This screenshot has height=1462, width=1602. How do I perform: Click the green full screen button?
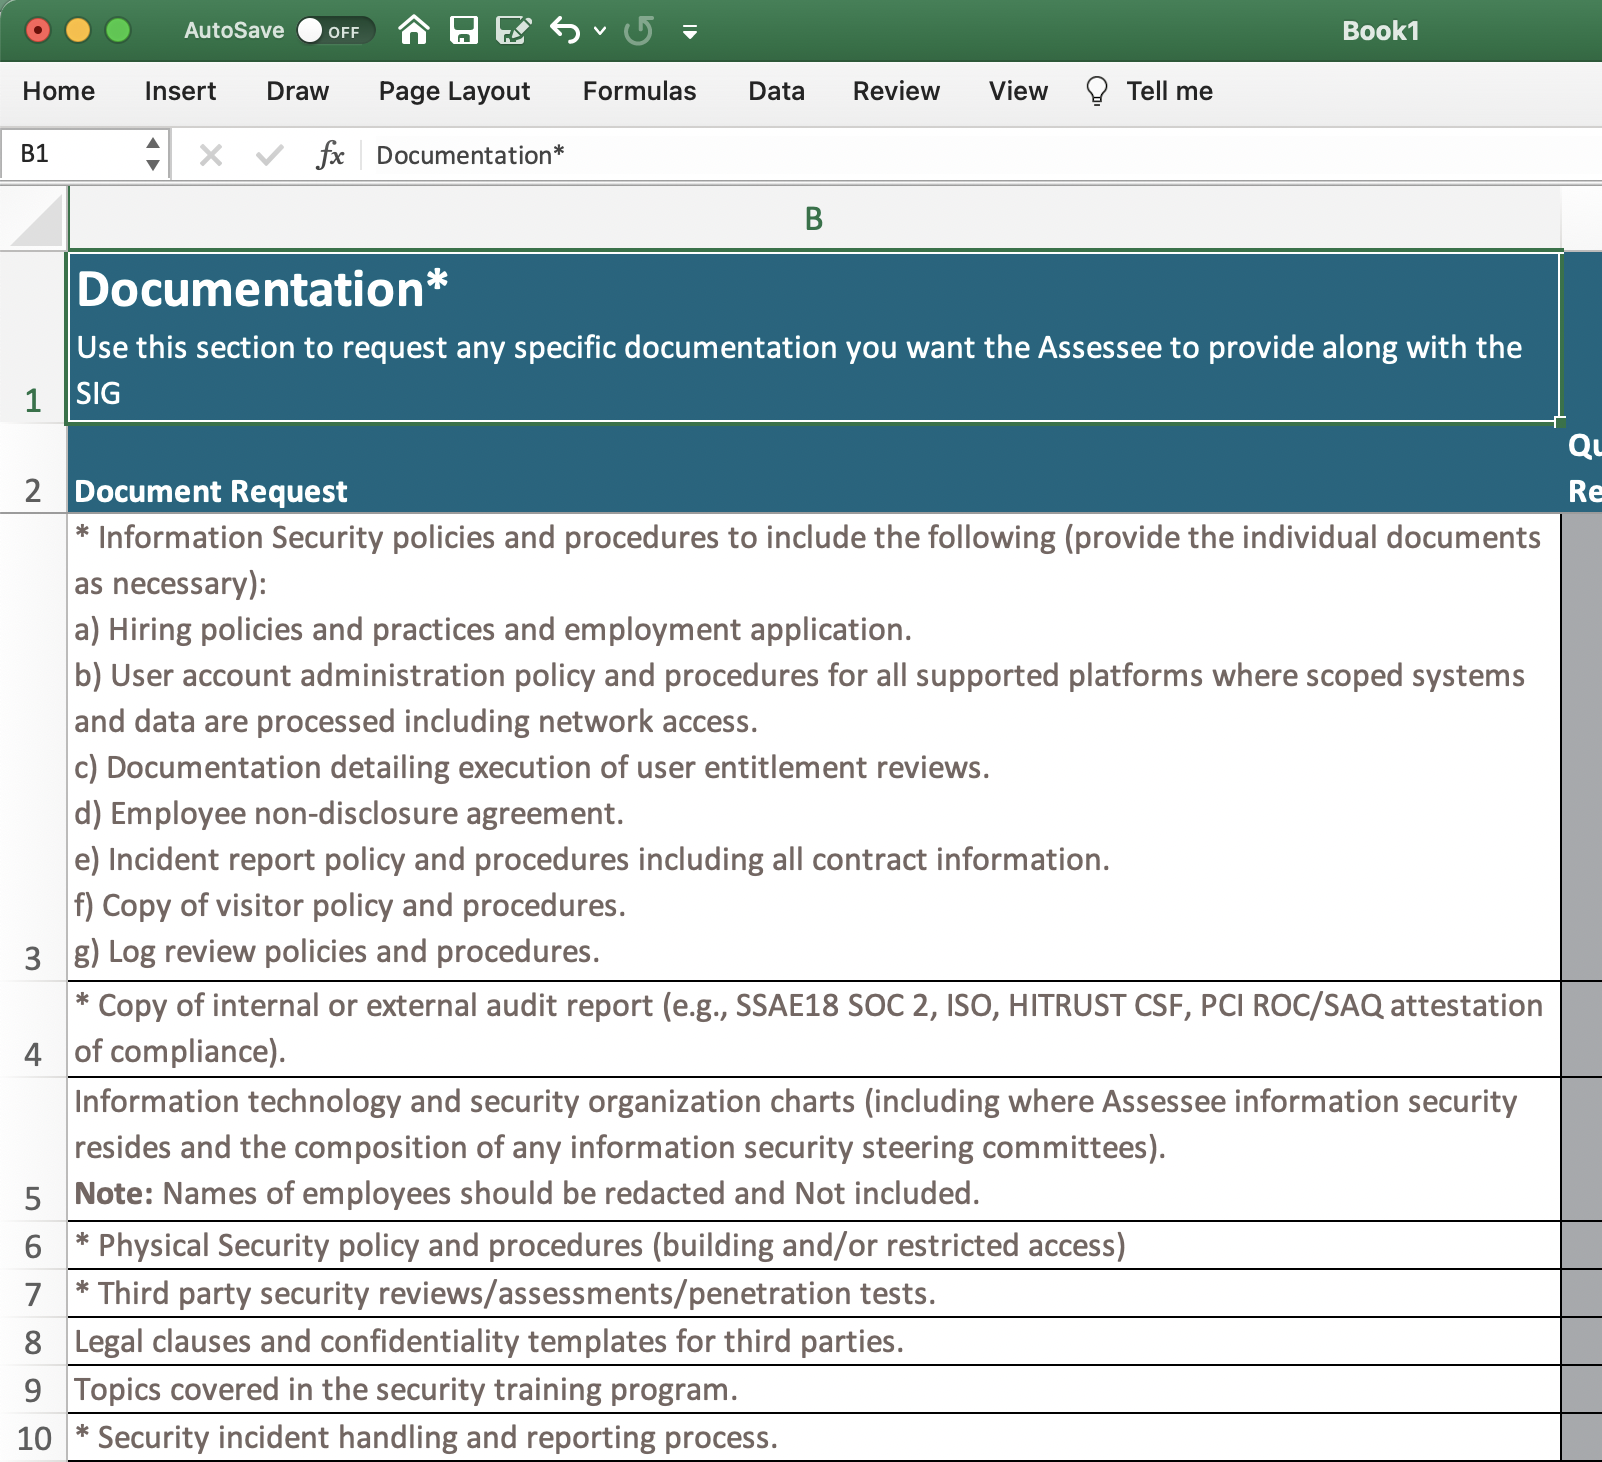pyautogui.click(x=118, y=30)
